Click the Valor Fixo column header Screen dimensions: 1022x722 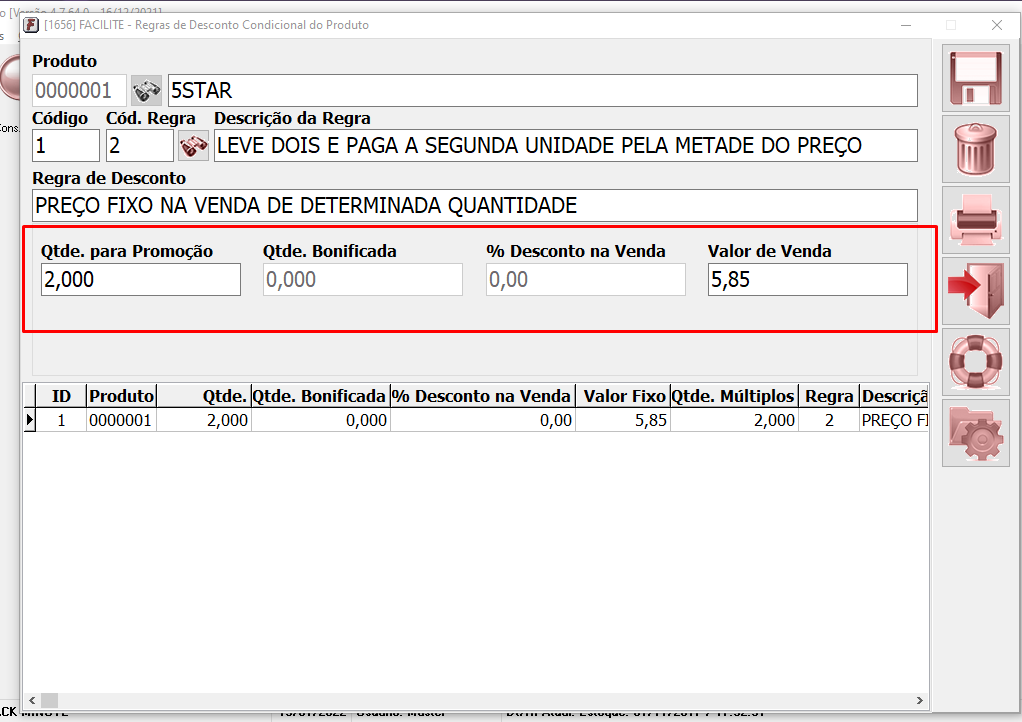click(622, 396)
